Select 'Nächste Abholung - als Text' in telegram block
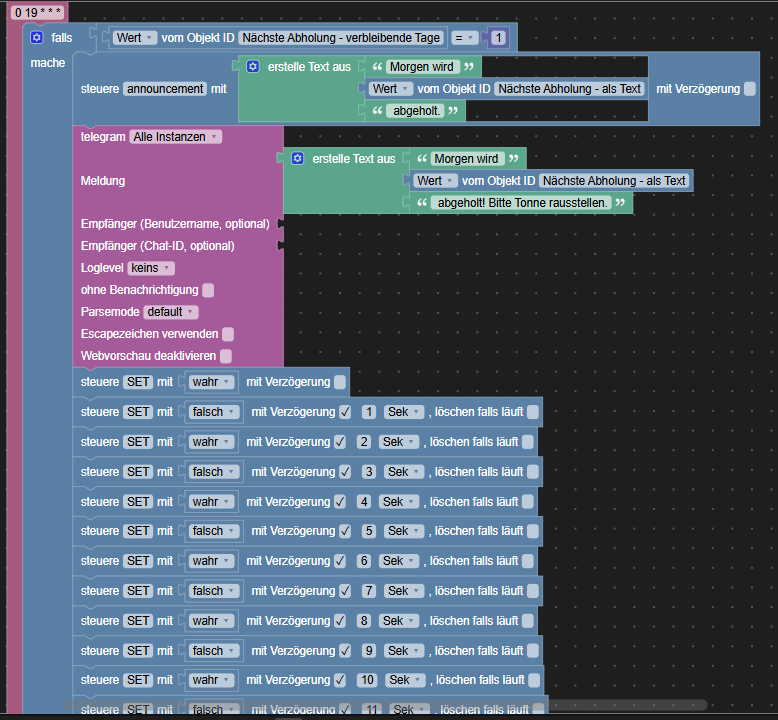This screenshot has width=778, height=720. [614, 181]
